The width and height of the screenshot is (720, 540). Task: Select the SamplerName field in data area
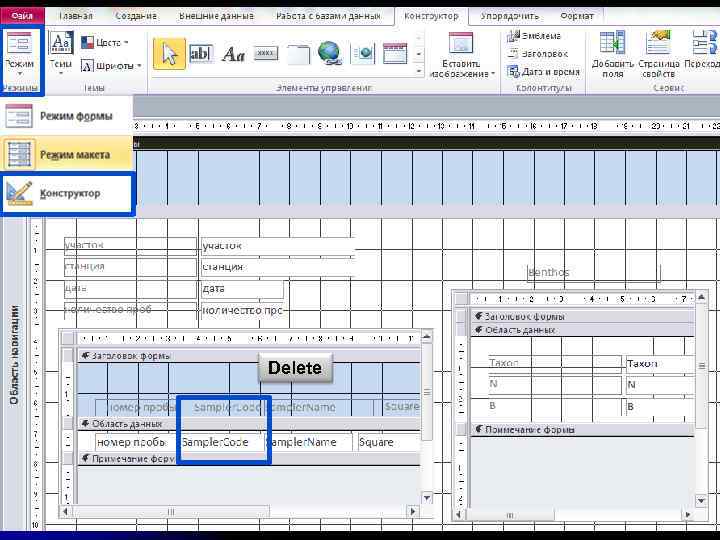(309, 442)
